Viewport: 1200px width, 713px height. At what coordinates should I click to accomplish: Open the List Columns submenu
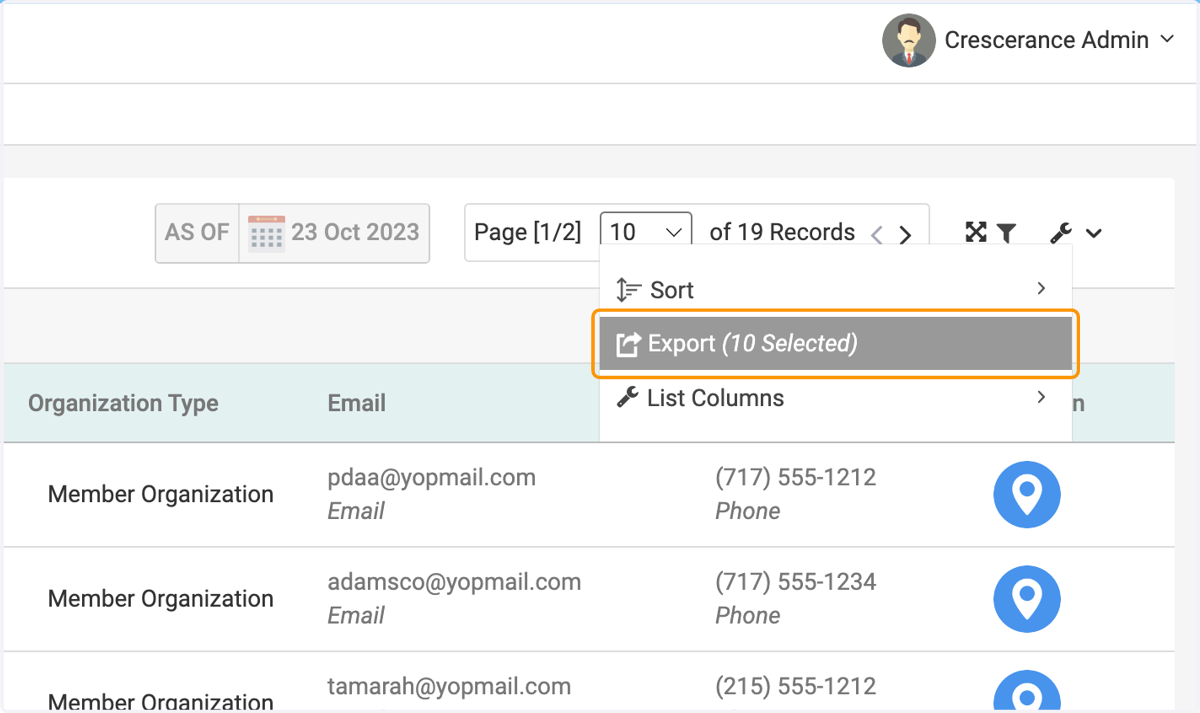(x=836, y=398)
